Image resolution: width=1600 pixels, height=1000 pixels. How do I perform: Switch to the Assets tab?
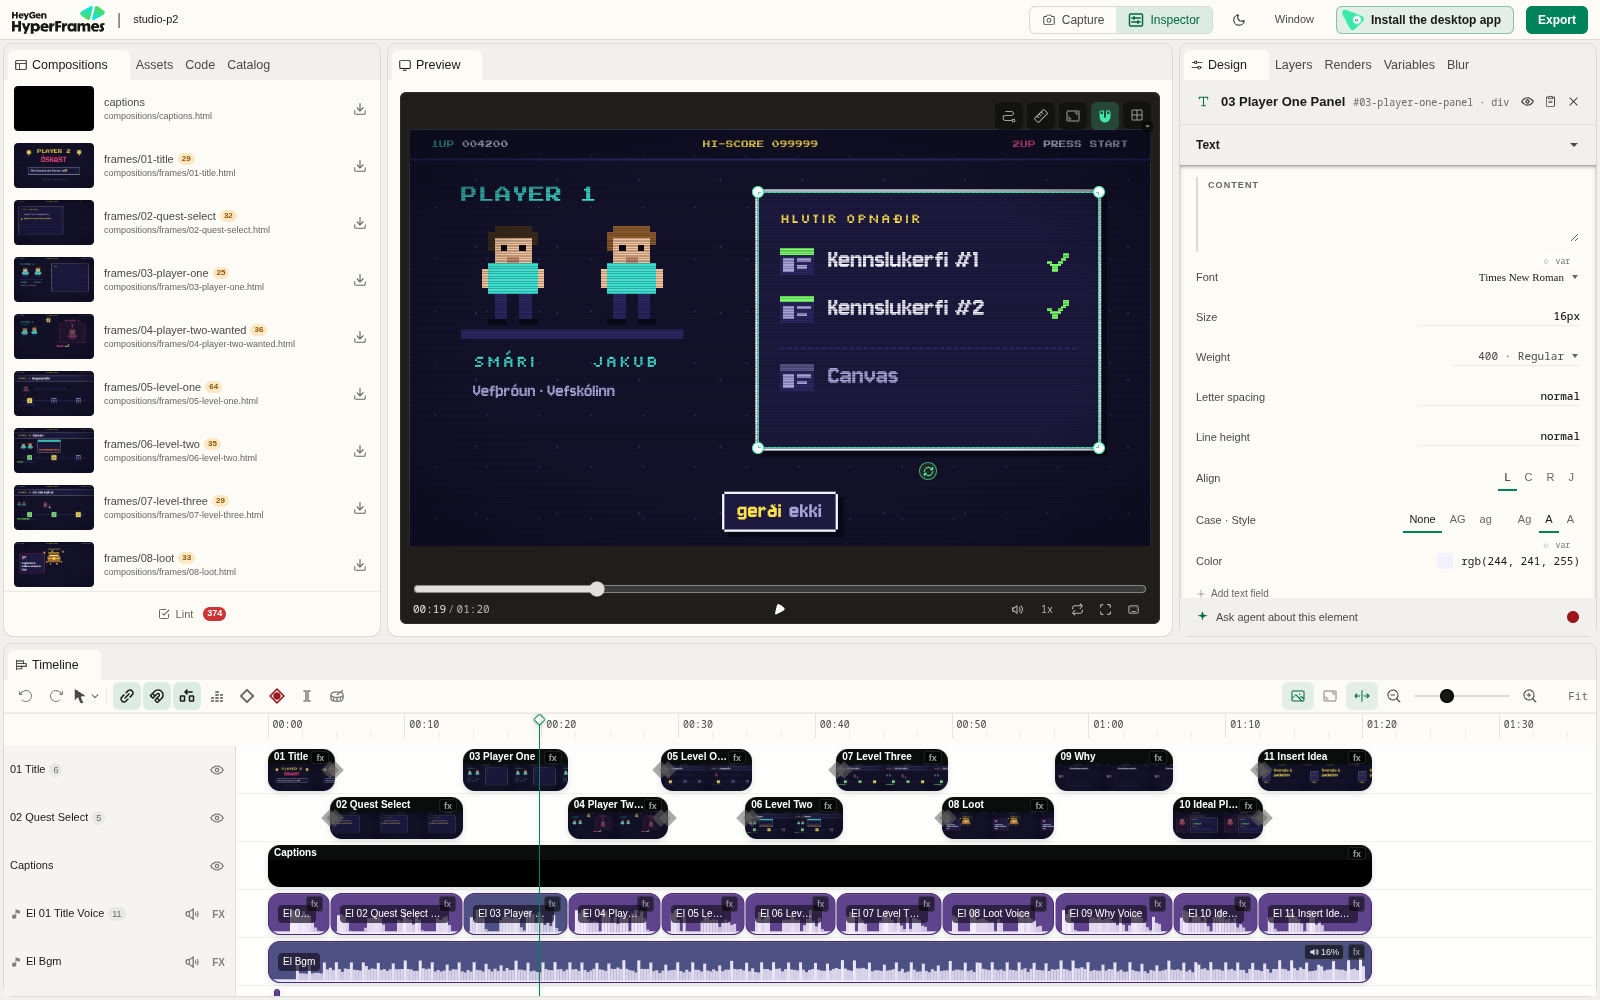[154, 65]
